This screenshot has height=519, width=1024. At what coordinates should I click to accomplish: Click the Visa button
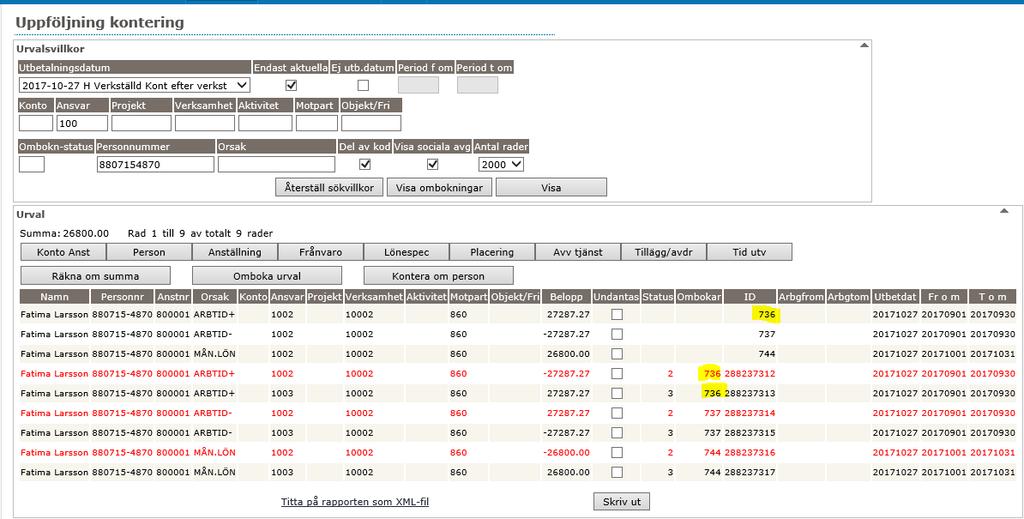(551, 187)
